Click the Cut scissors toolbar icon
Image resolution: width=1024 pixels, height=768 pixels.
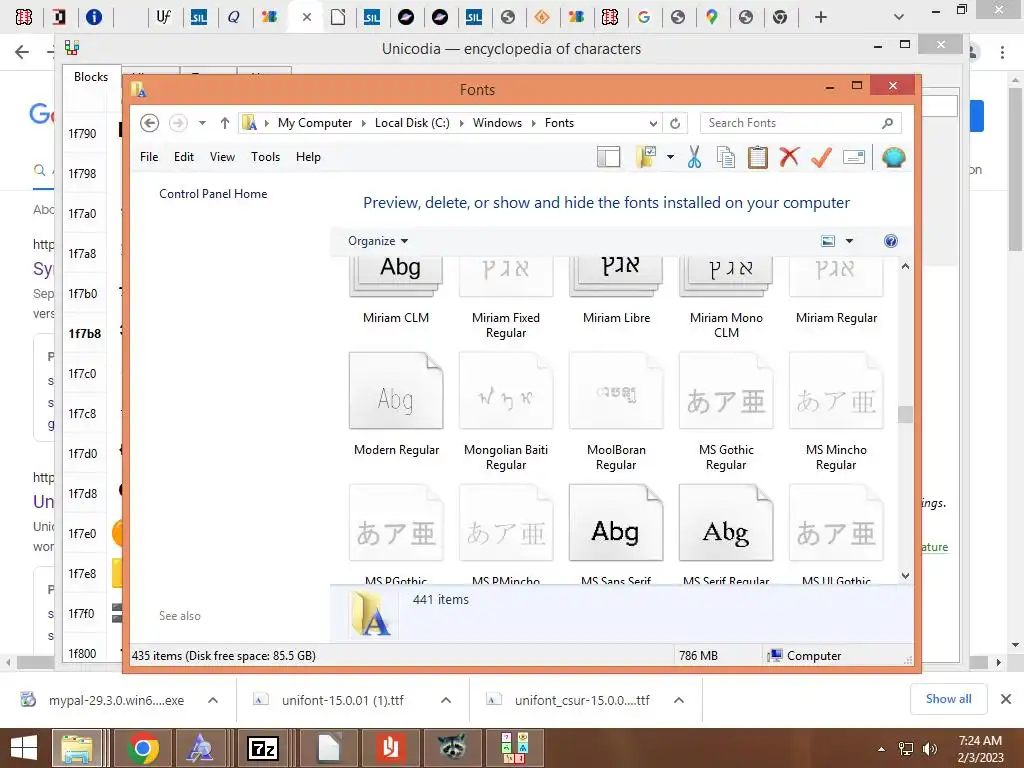point(694,157)
